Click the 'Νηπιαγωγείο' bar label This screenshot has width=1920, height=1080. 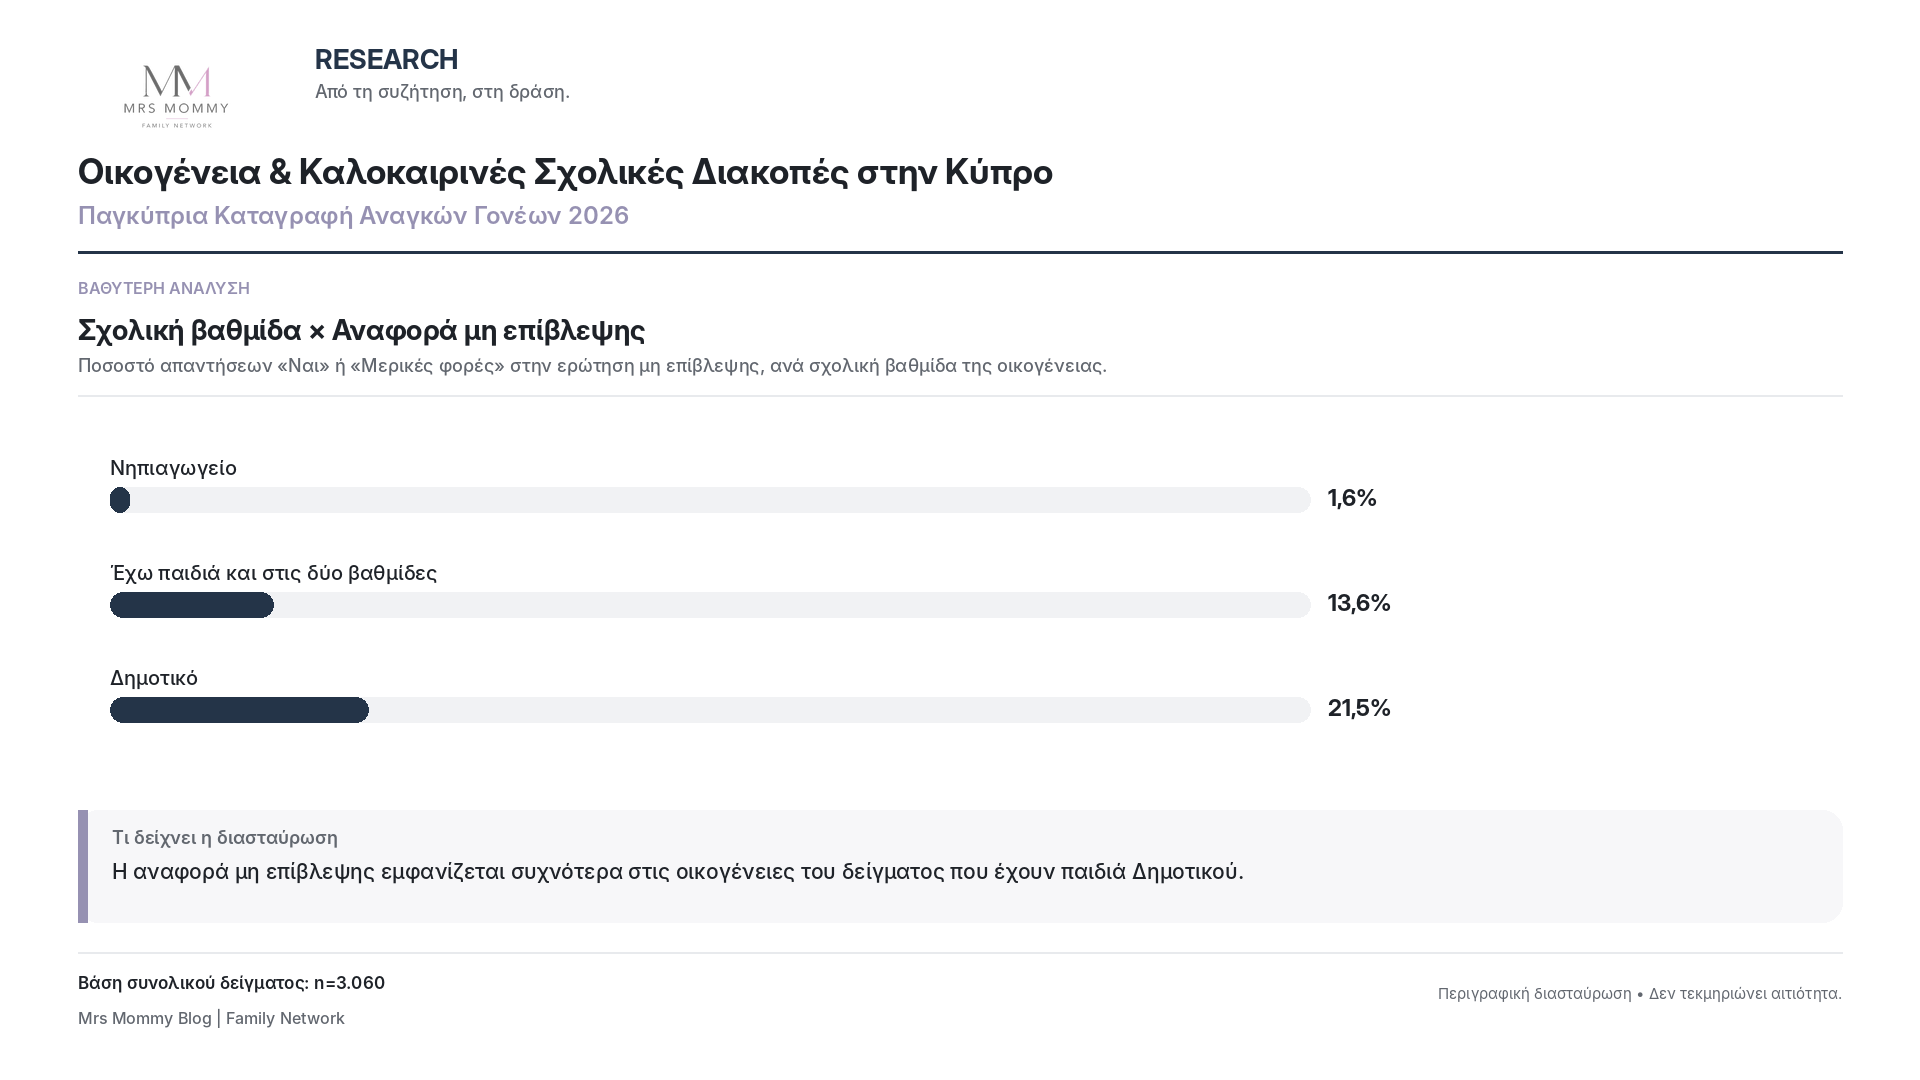pos(173,468)
